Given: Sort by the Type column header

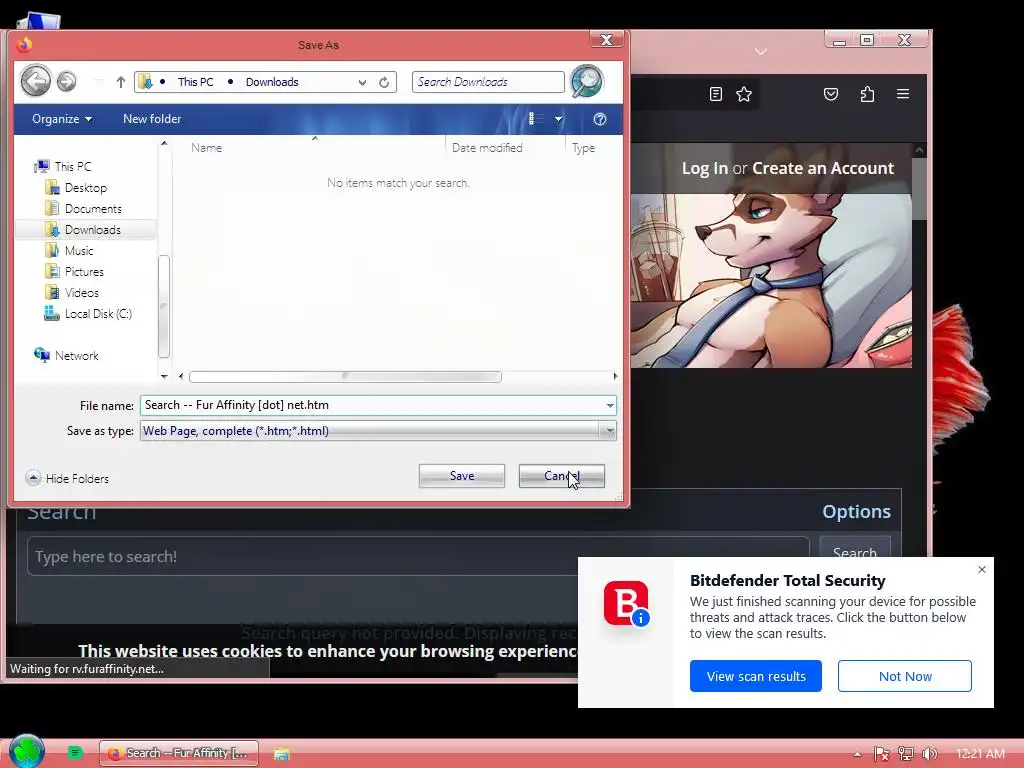Looking at the screenshot, I should [583, 148].
